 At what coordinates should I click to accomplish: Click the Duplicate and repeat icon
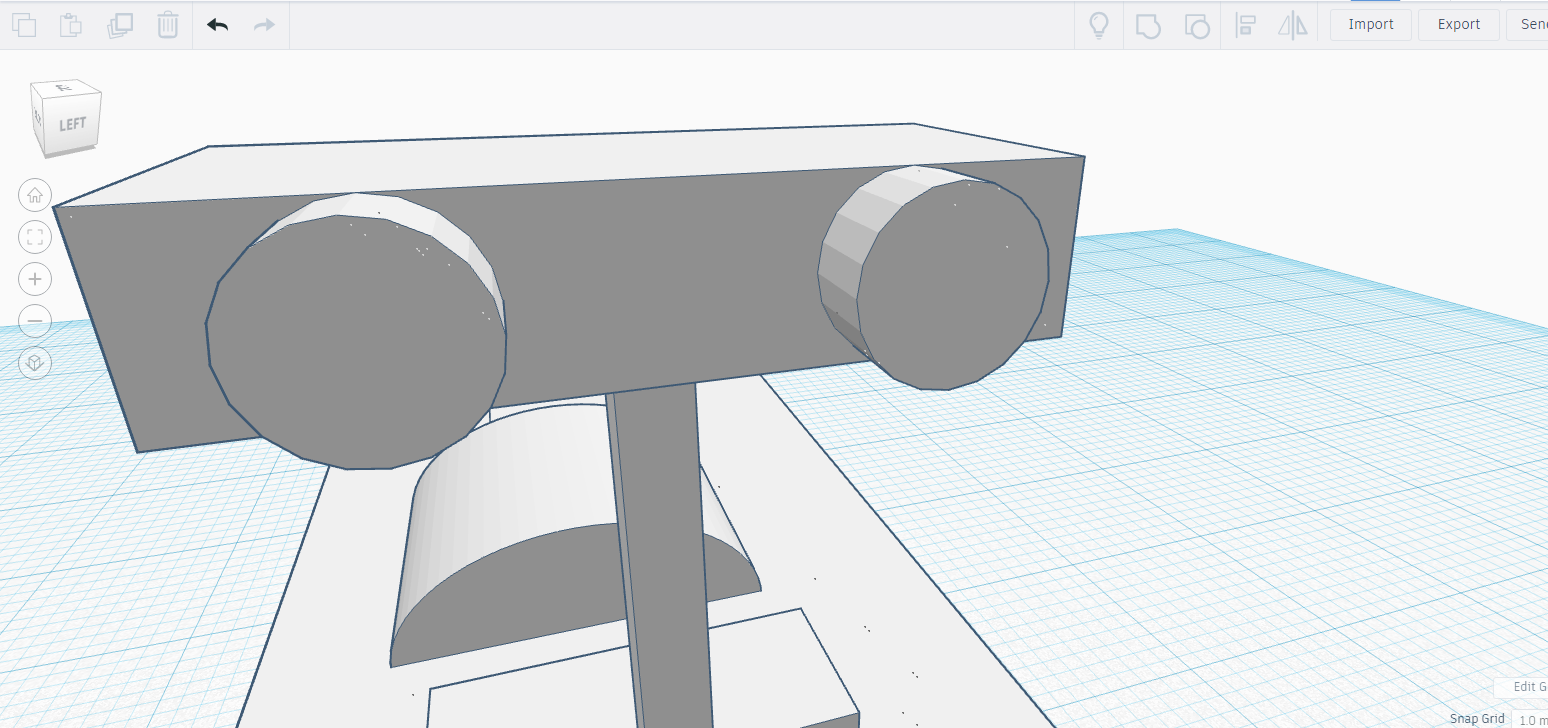[x=120, y=25]
